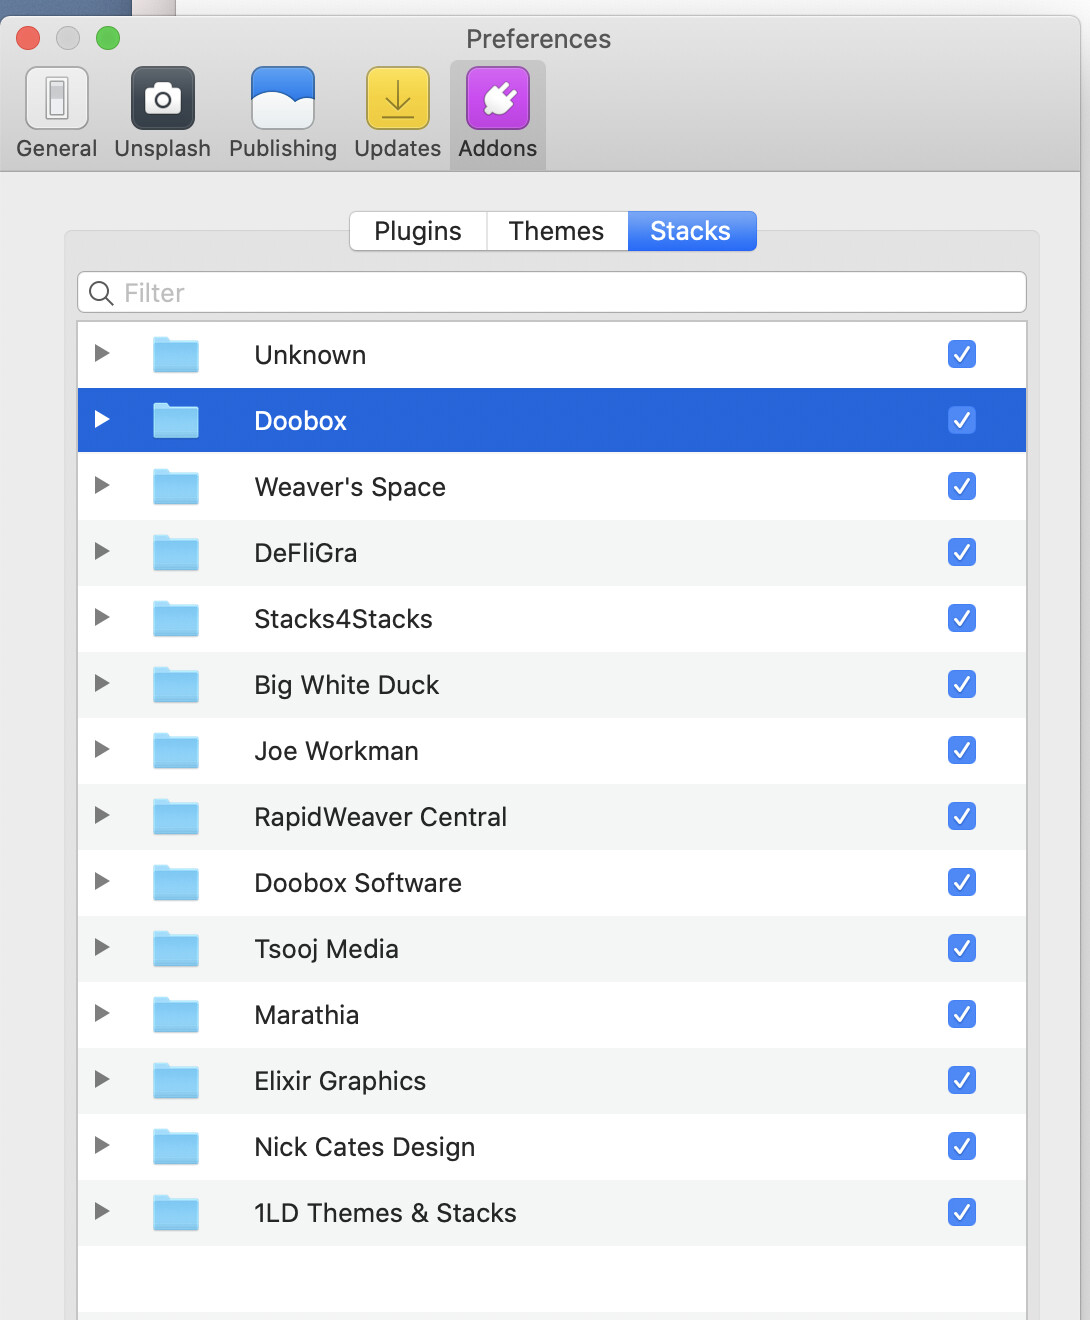Expand the Tsooj Media group
1090x1320 pixels.
coord(101,947)
